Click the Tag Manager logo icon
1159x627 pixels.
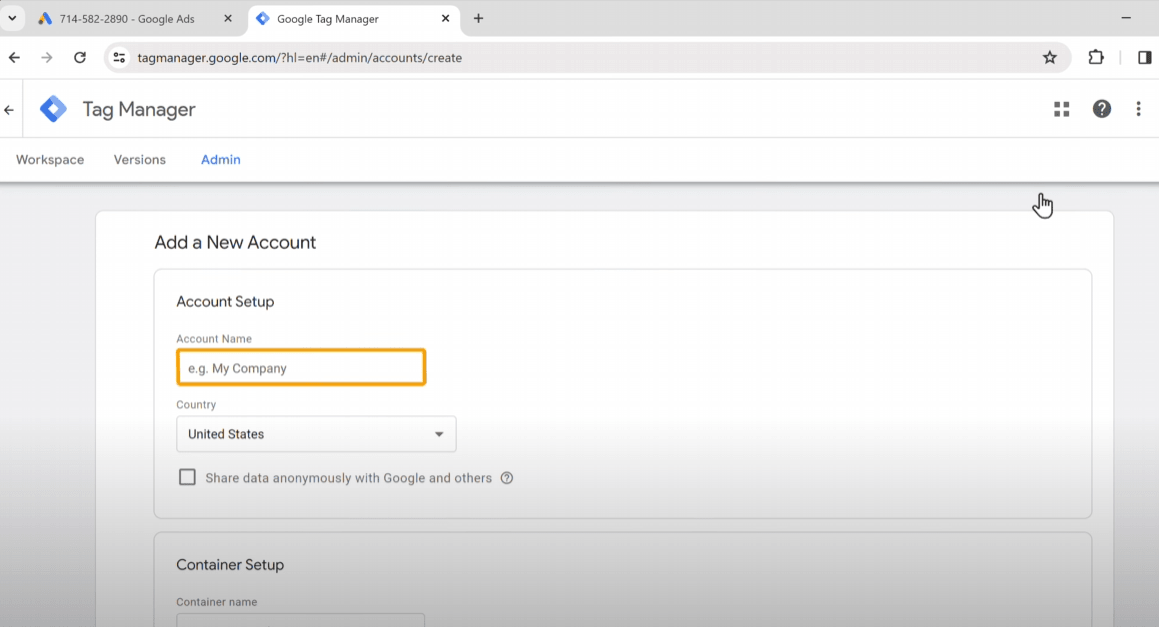point(53,110)
